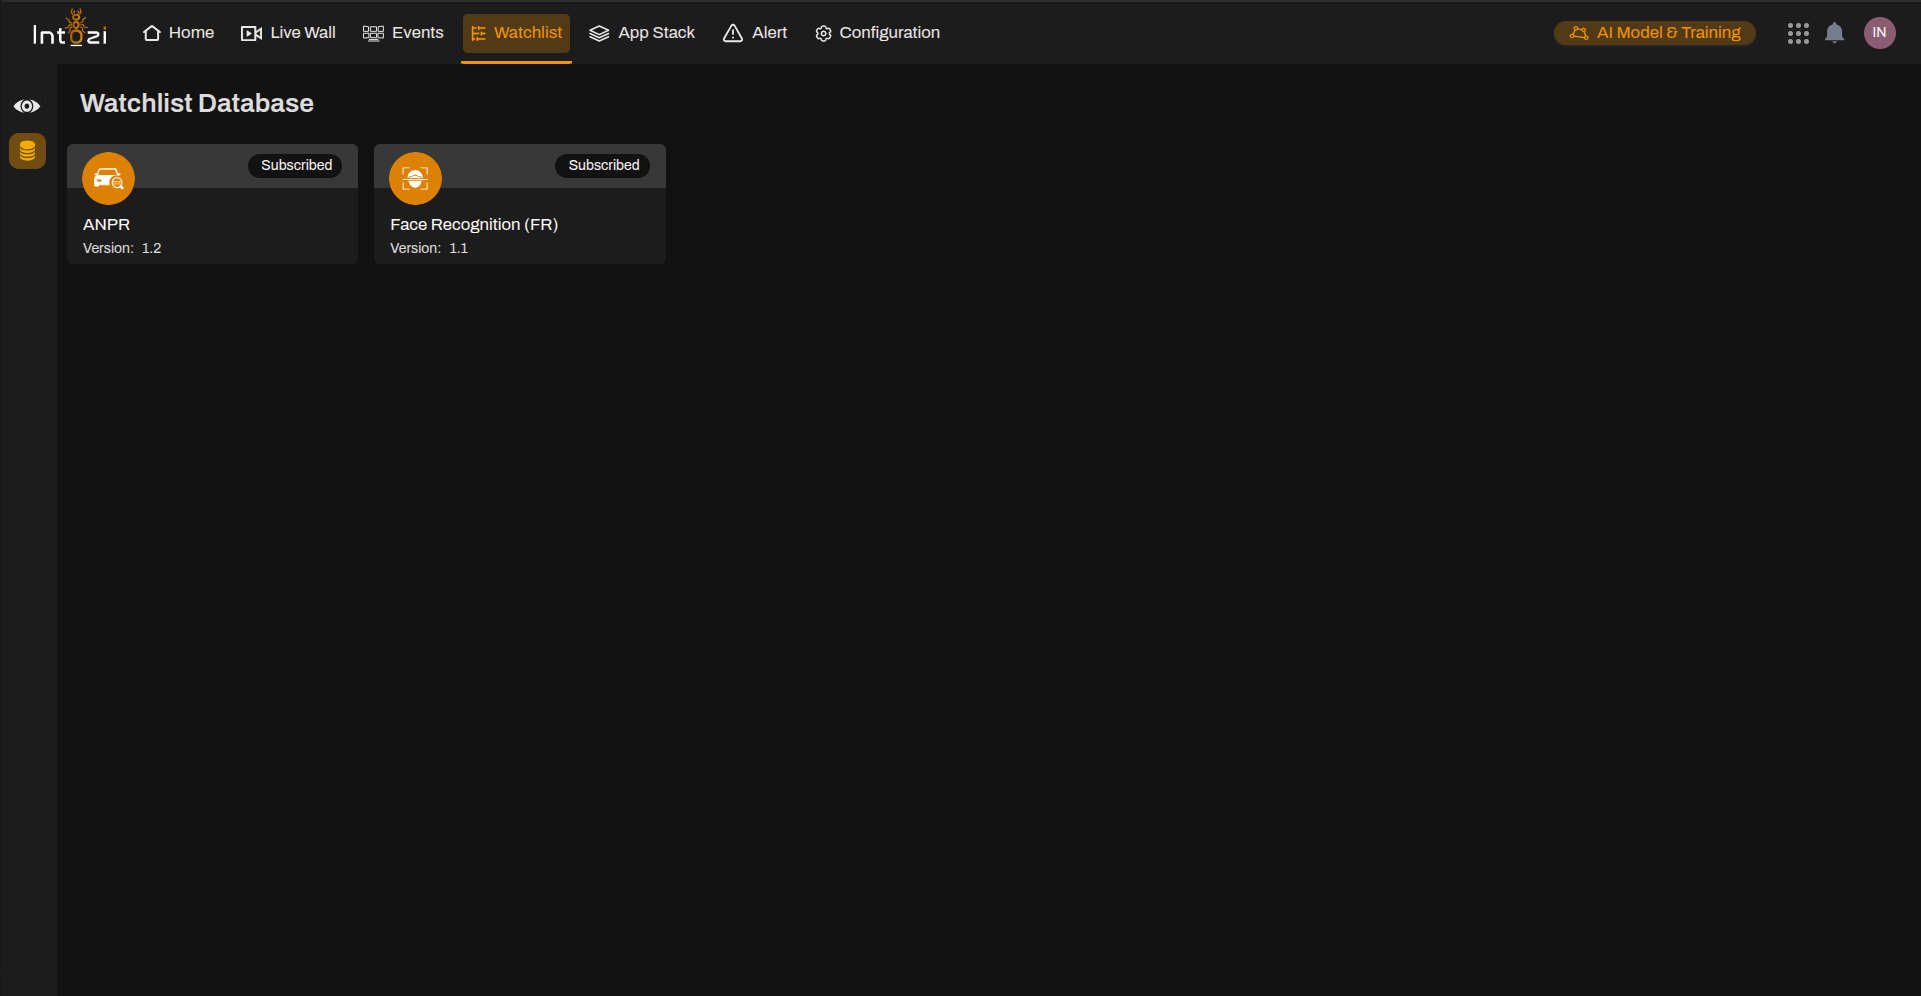1921x996 pixels.
Task: Open the apps grid icon near notifications
Action: [1798, 33]
